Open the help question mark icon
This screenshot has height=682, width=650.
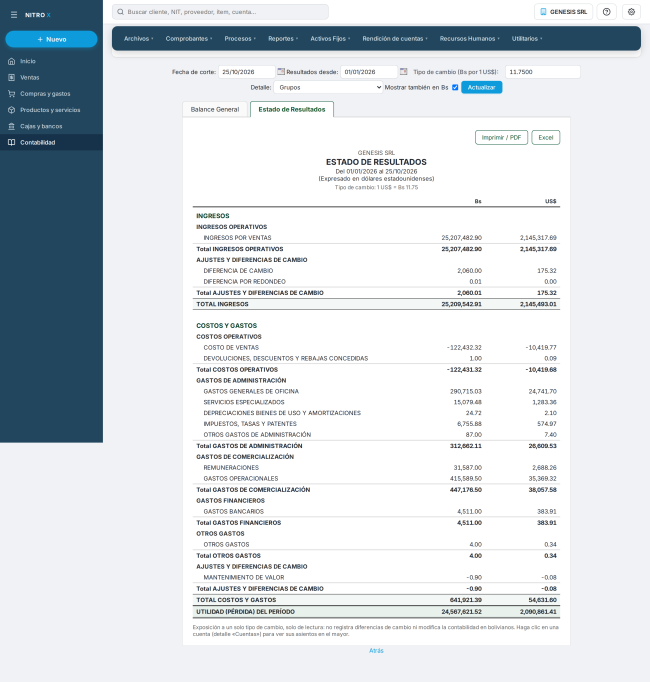[x=606, y=12]
